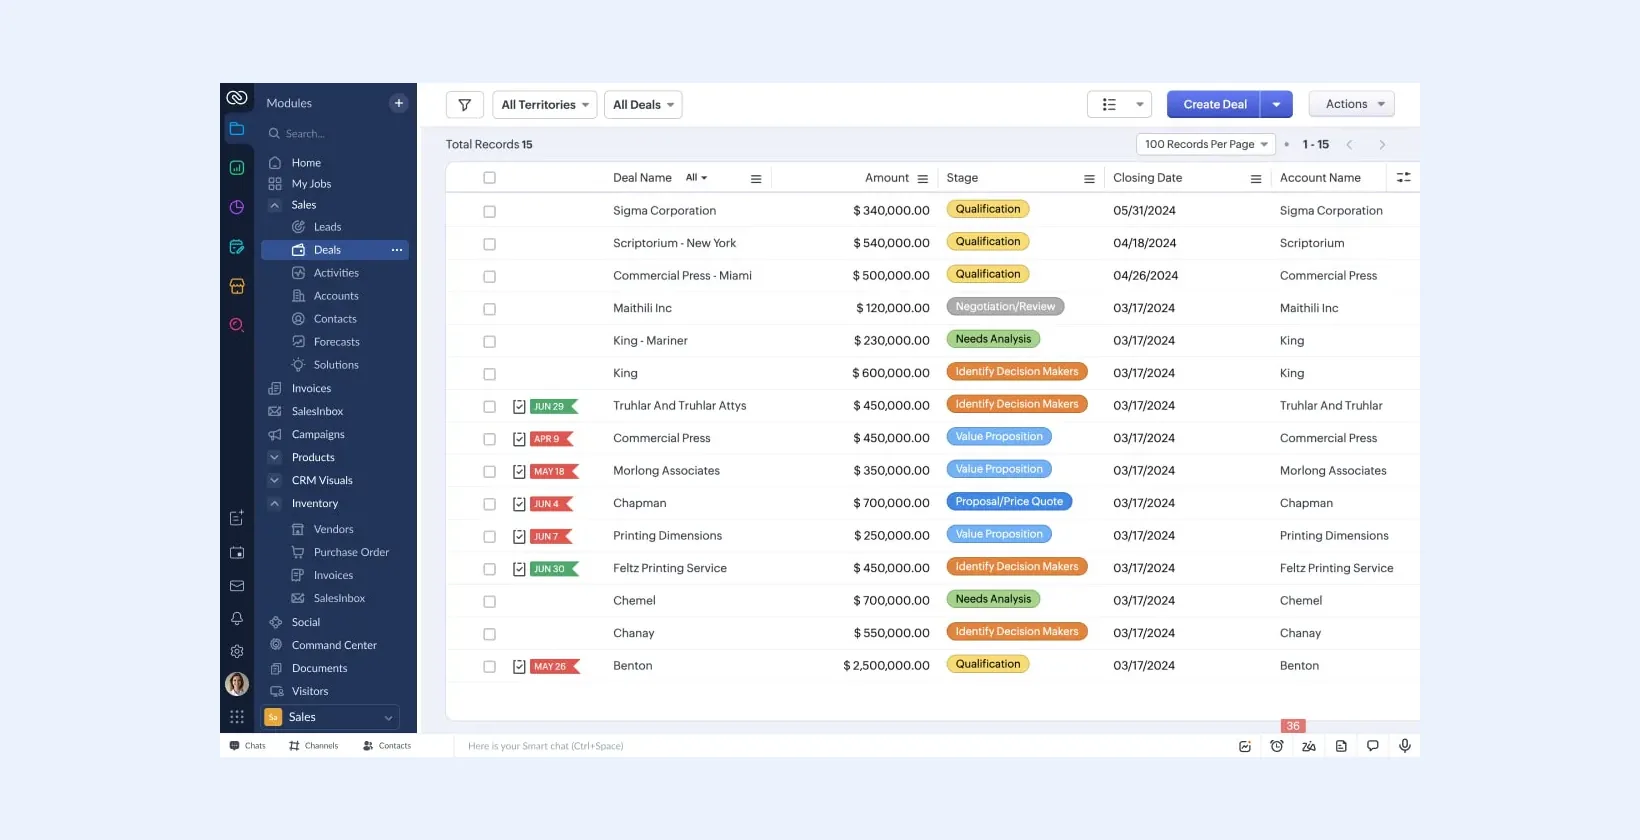Open the alarm clock reminders icon

[x=1277, y=746]
